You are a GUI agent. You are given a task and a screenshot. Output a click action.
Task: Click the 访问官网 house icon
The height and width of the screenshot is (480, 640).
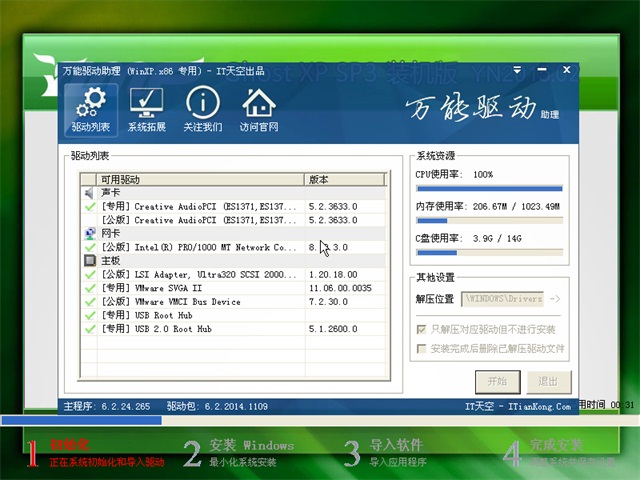click(259, 110)
